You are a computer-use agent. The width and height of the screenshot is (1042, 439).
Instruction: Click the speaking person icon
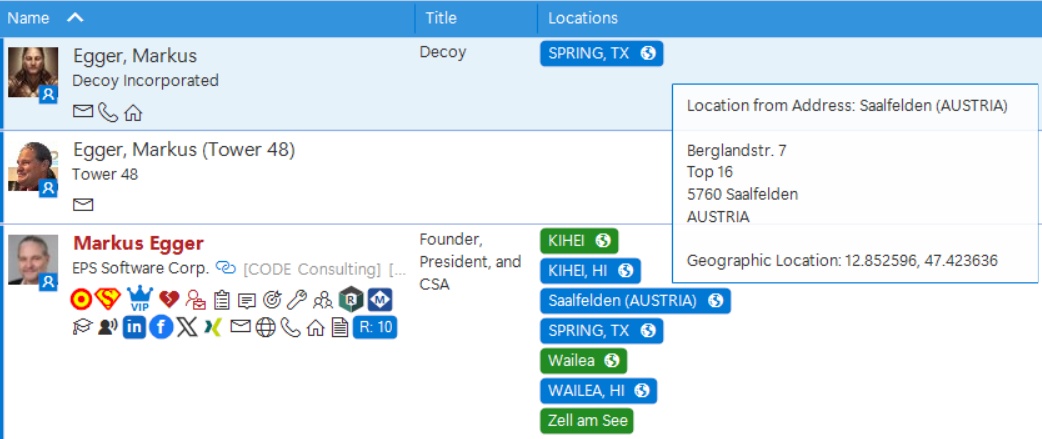(x=107, y=327)
